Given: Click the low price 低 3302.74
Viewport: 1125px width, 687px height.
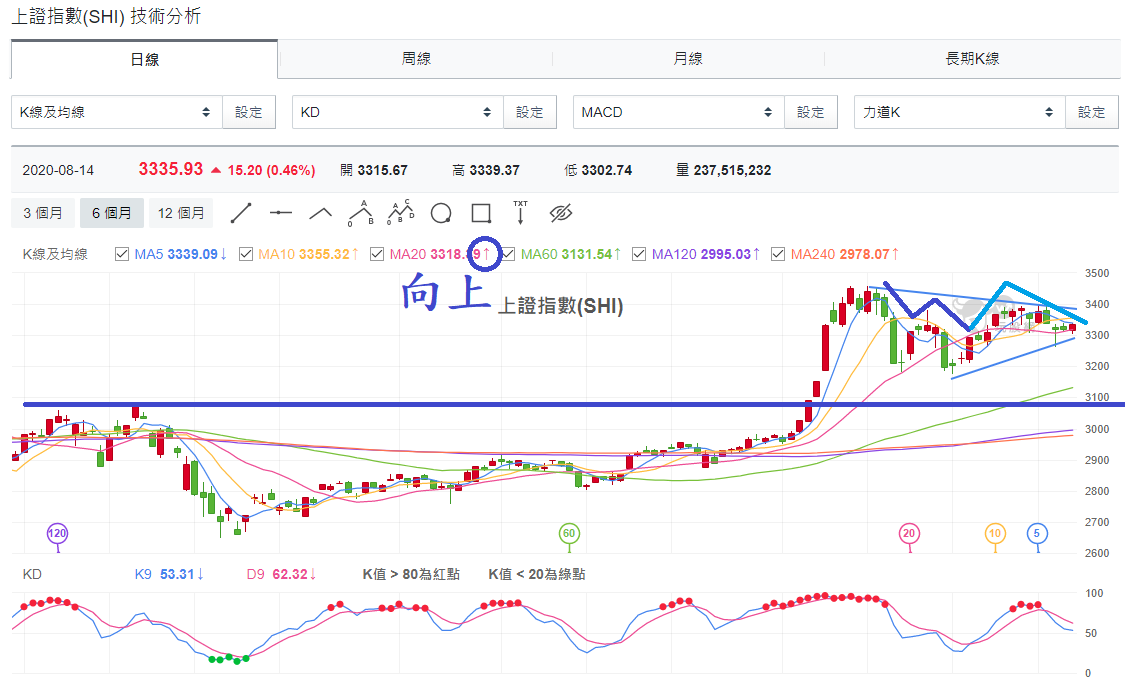Looking at the screenshot, I should (598, 171).
